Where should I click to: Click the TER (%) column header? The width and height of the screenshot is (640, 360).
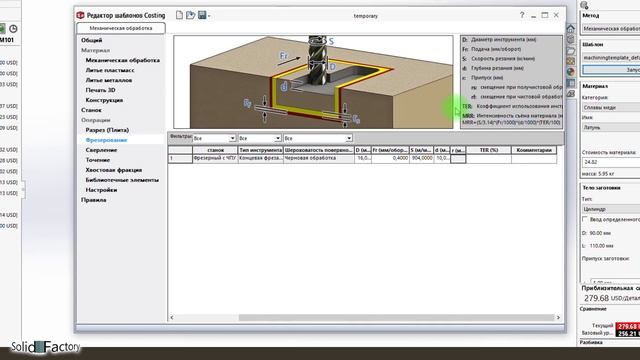(x=489, y=150)
